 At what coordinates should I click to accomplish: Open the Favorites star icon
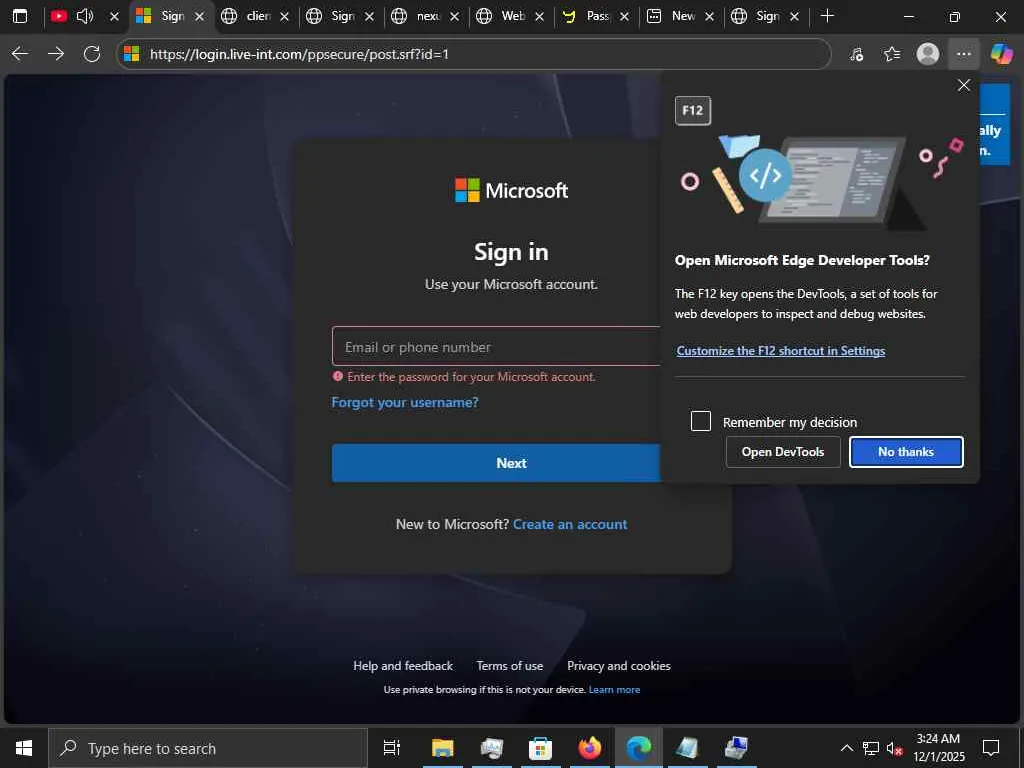pos(892,54)
